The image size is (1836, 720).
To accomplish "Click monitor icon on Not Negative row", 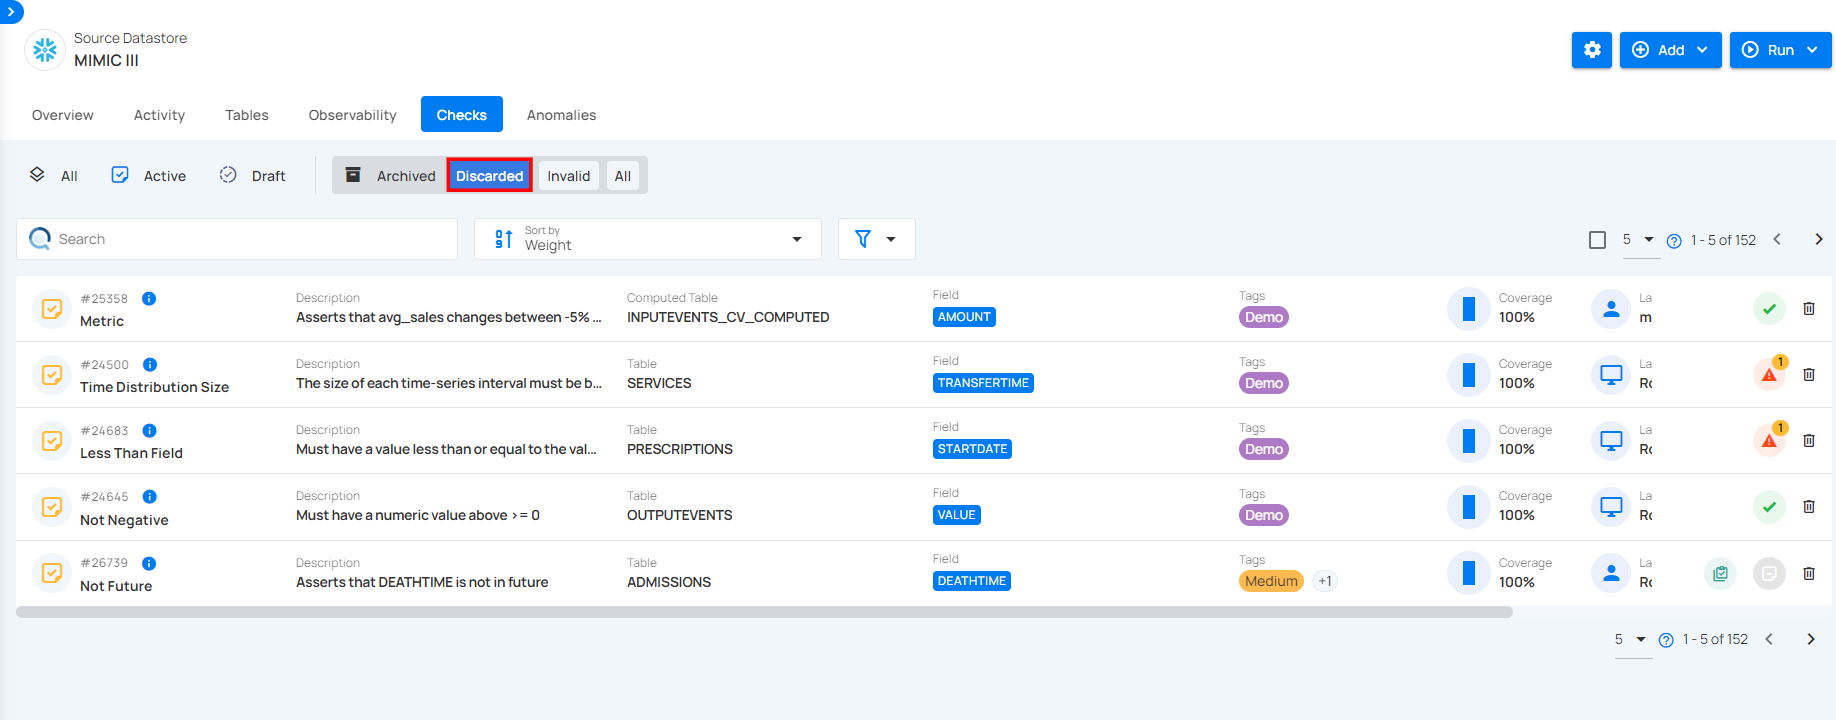I will (x=1611, y=507).
